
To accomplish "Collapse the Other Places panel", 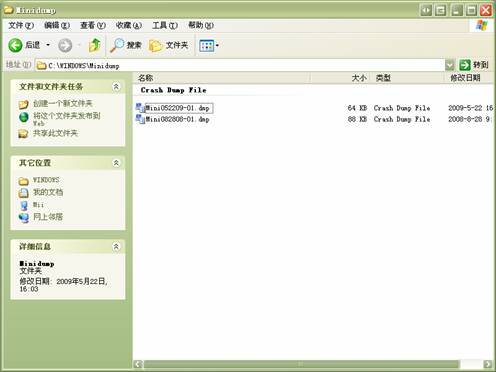I will (x=116, y=163).
